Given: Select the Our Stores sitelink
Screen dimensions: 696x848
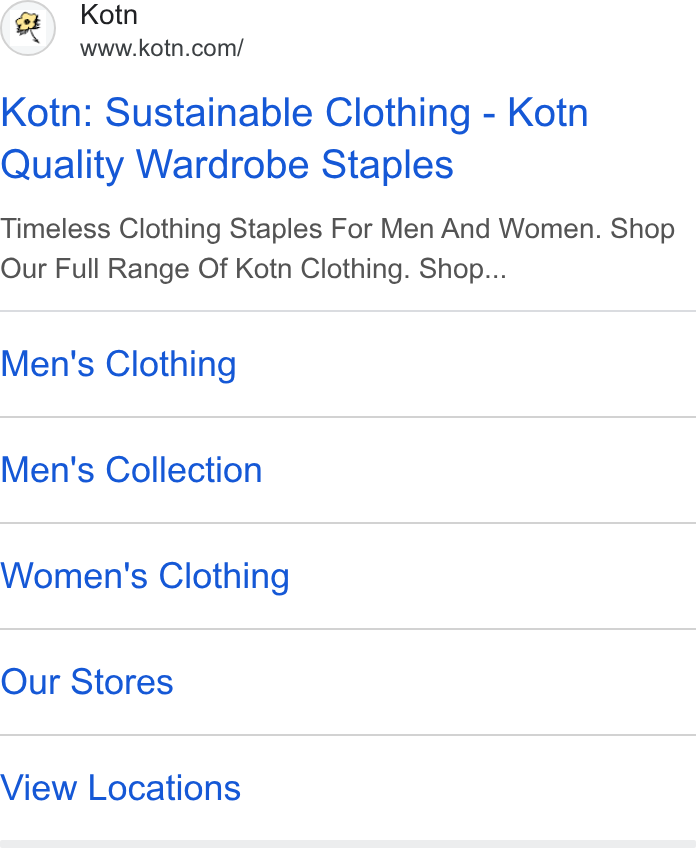Looking at the screenshot, I should 87,682.
